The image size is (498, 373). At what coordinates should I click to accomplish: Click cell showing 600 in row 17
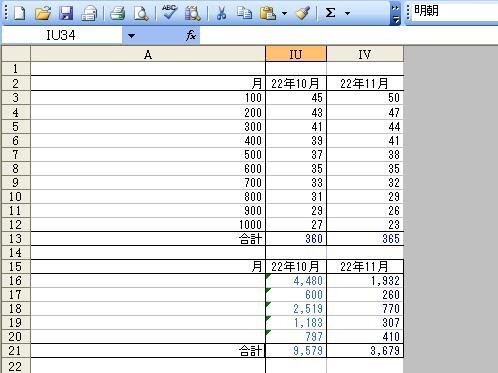(x=296, y=295)
